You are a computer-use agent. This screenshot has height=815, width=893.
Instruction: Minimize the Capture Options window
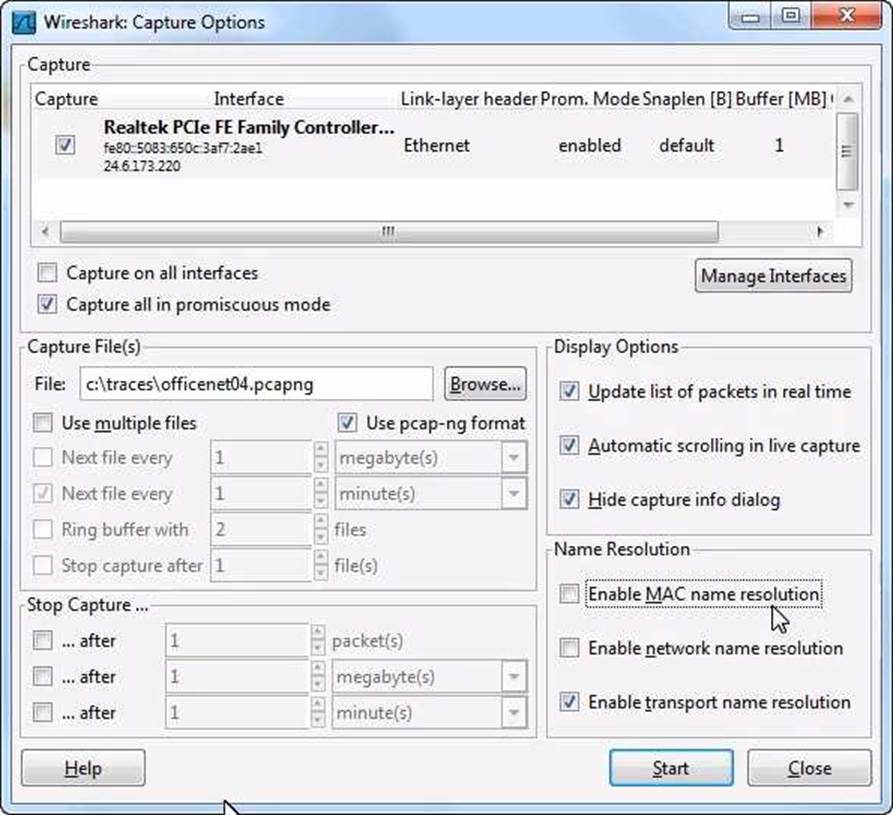pos(750,16)
